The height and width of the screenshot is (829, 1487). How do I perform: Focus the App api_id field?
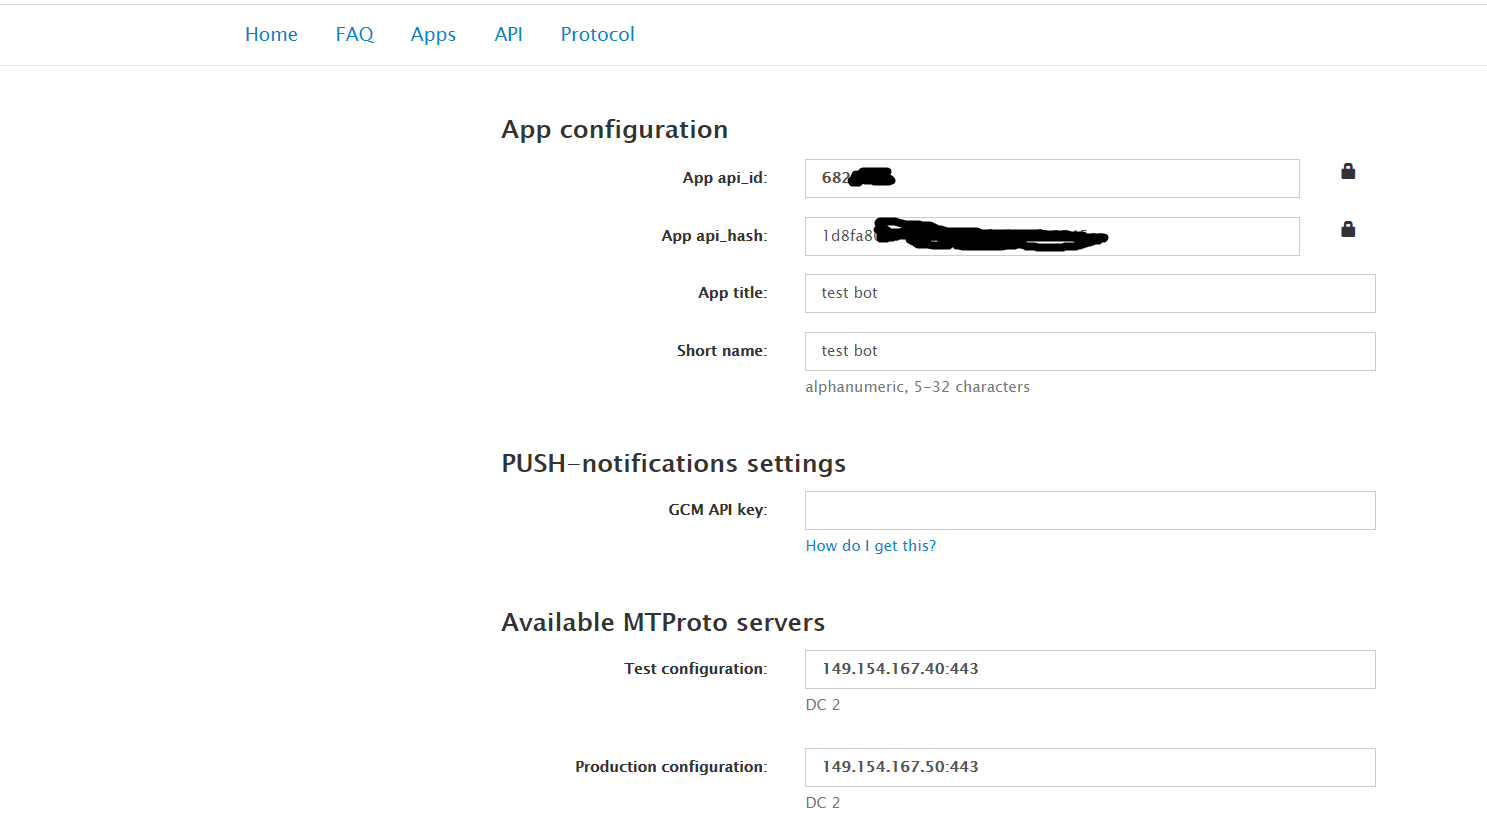(1052, 178)
